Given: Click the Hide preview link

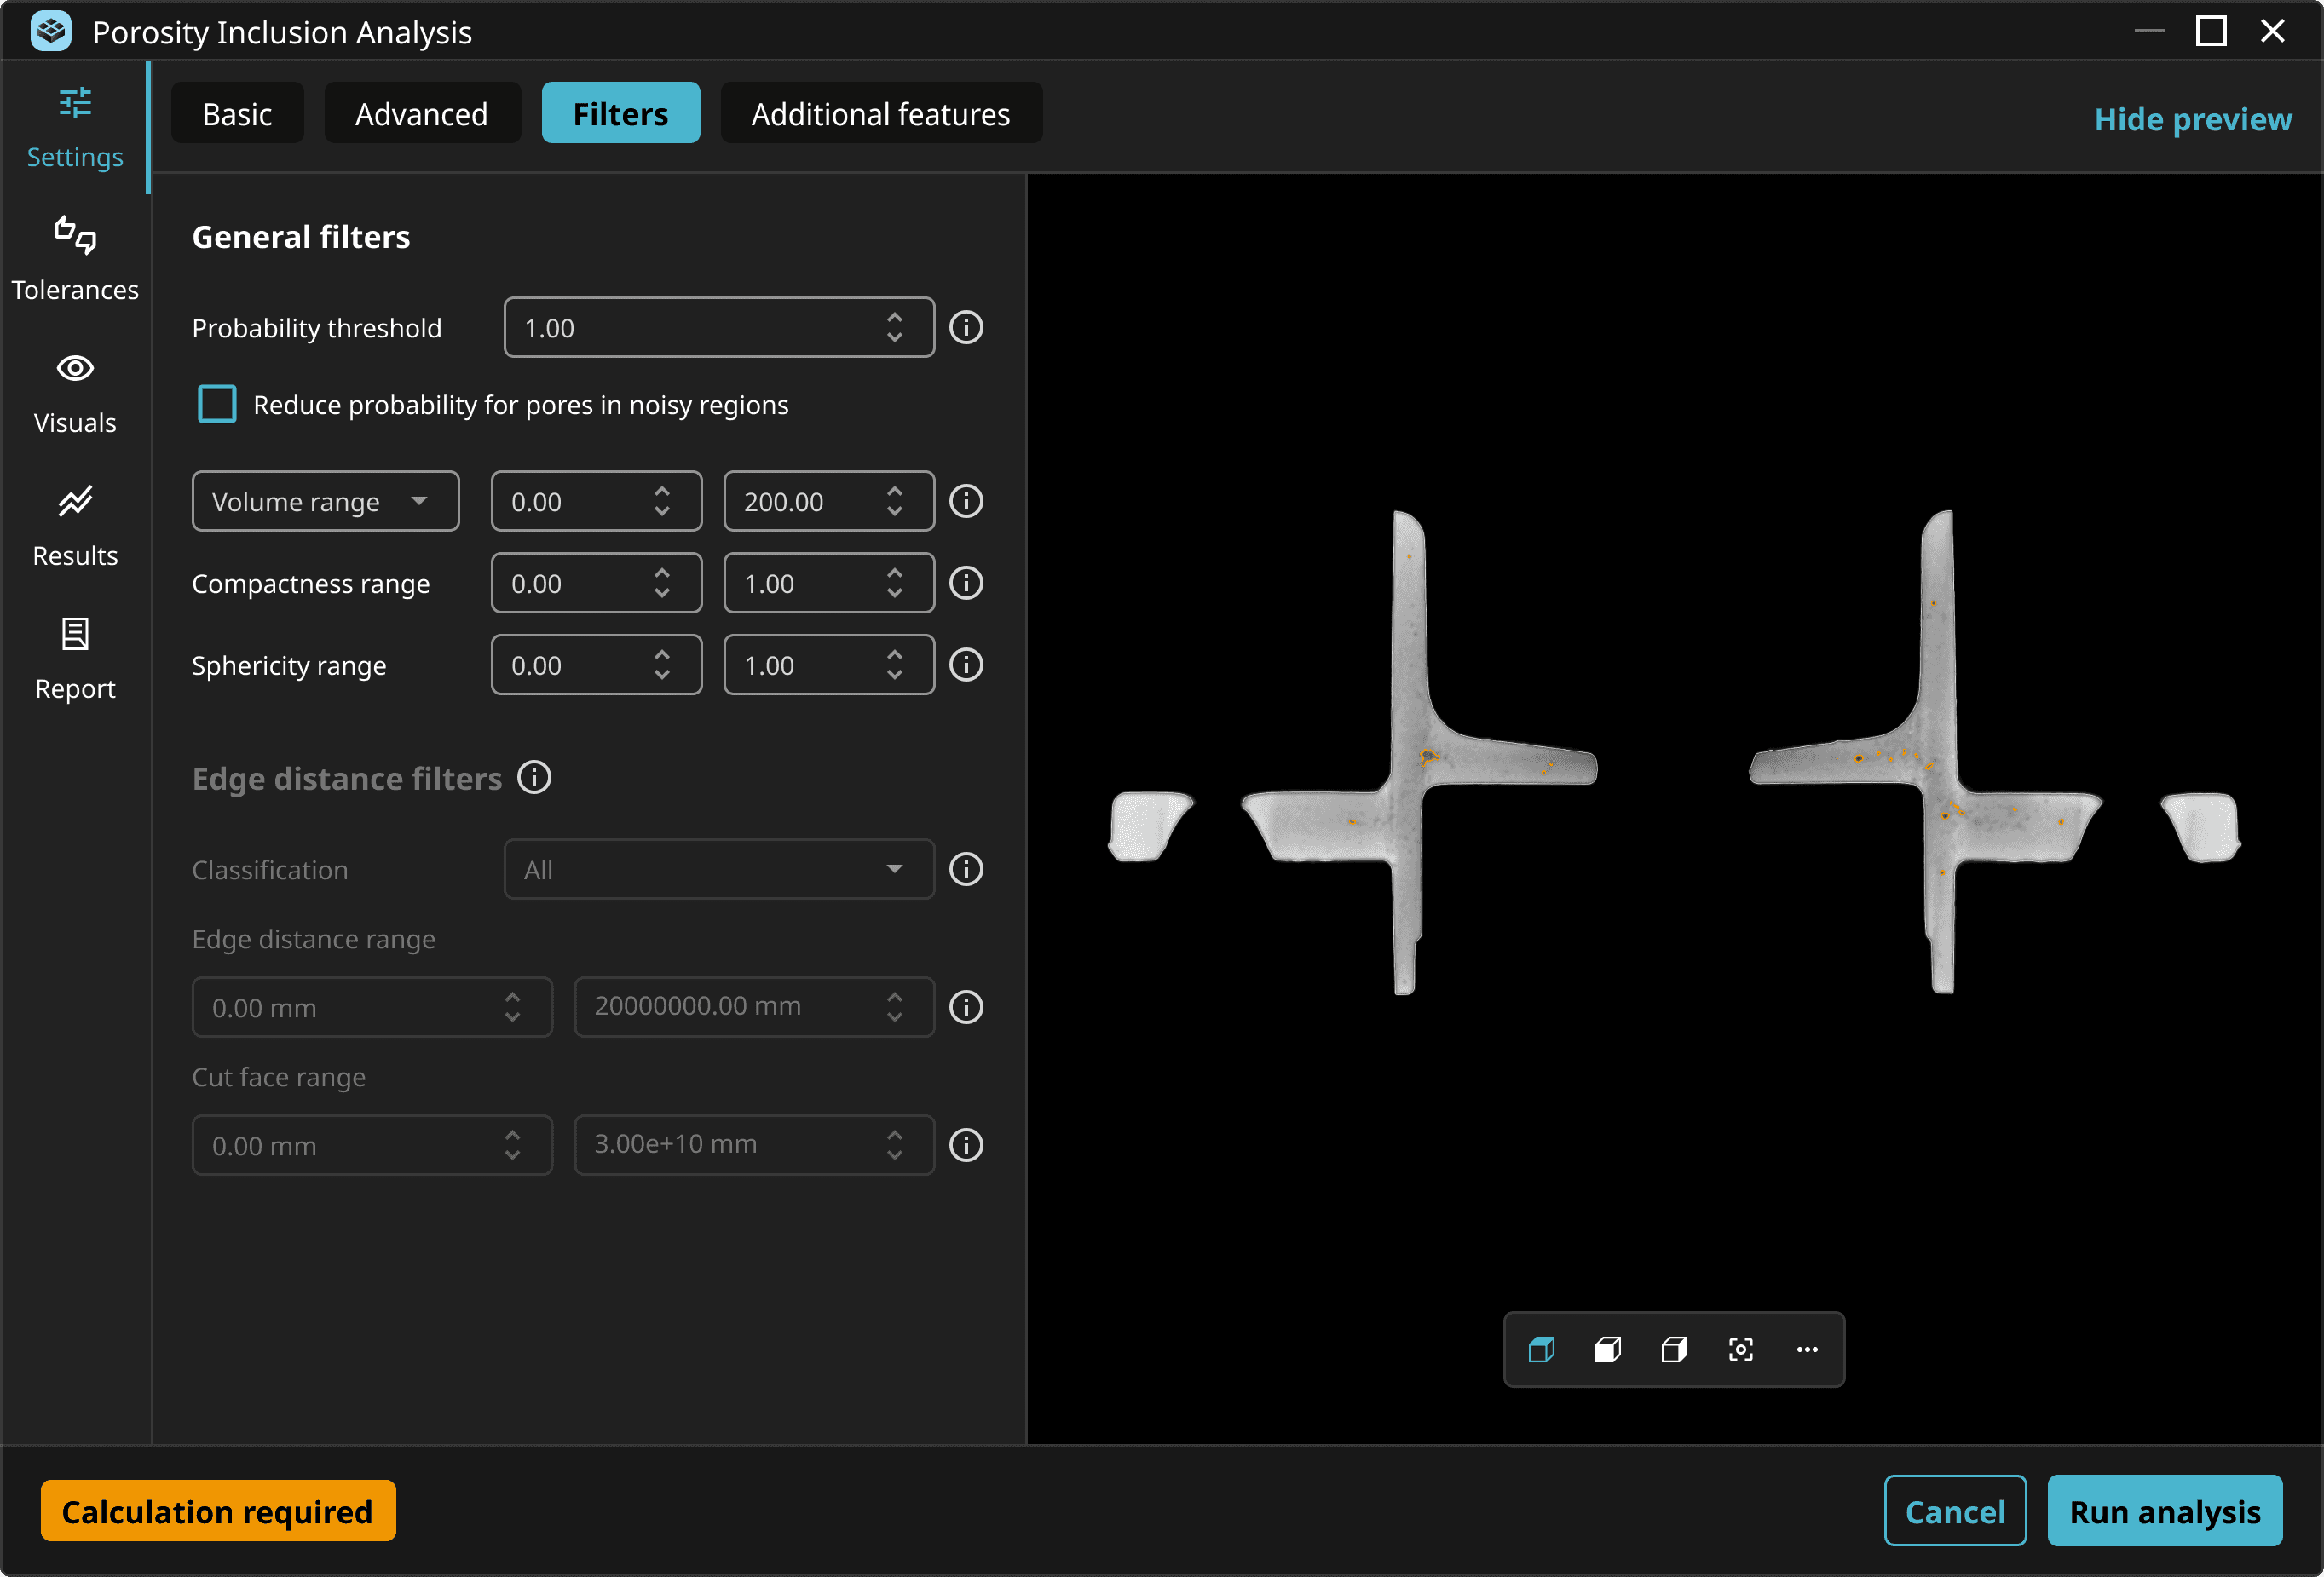Looking at the screenshot, I should (x=2192, y=119).
